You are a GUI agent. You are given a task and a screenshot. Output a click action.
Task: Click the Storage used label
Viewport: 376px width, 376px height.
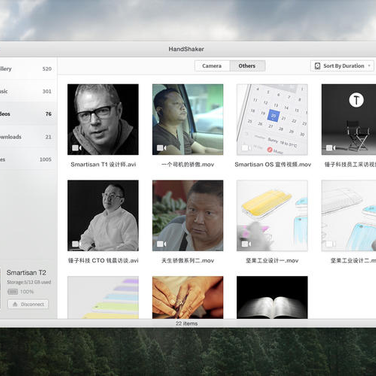tap(29, 282)
